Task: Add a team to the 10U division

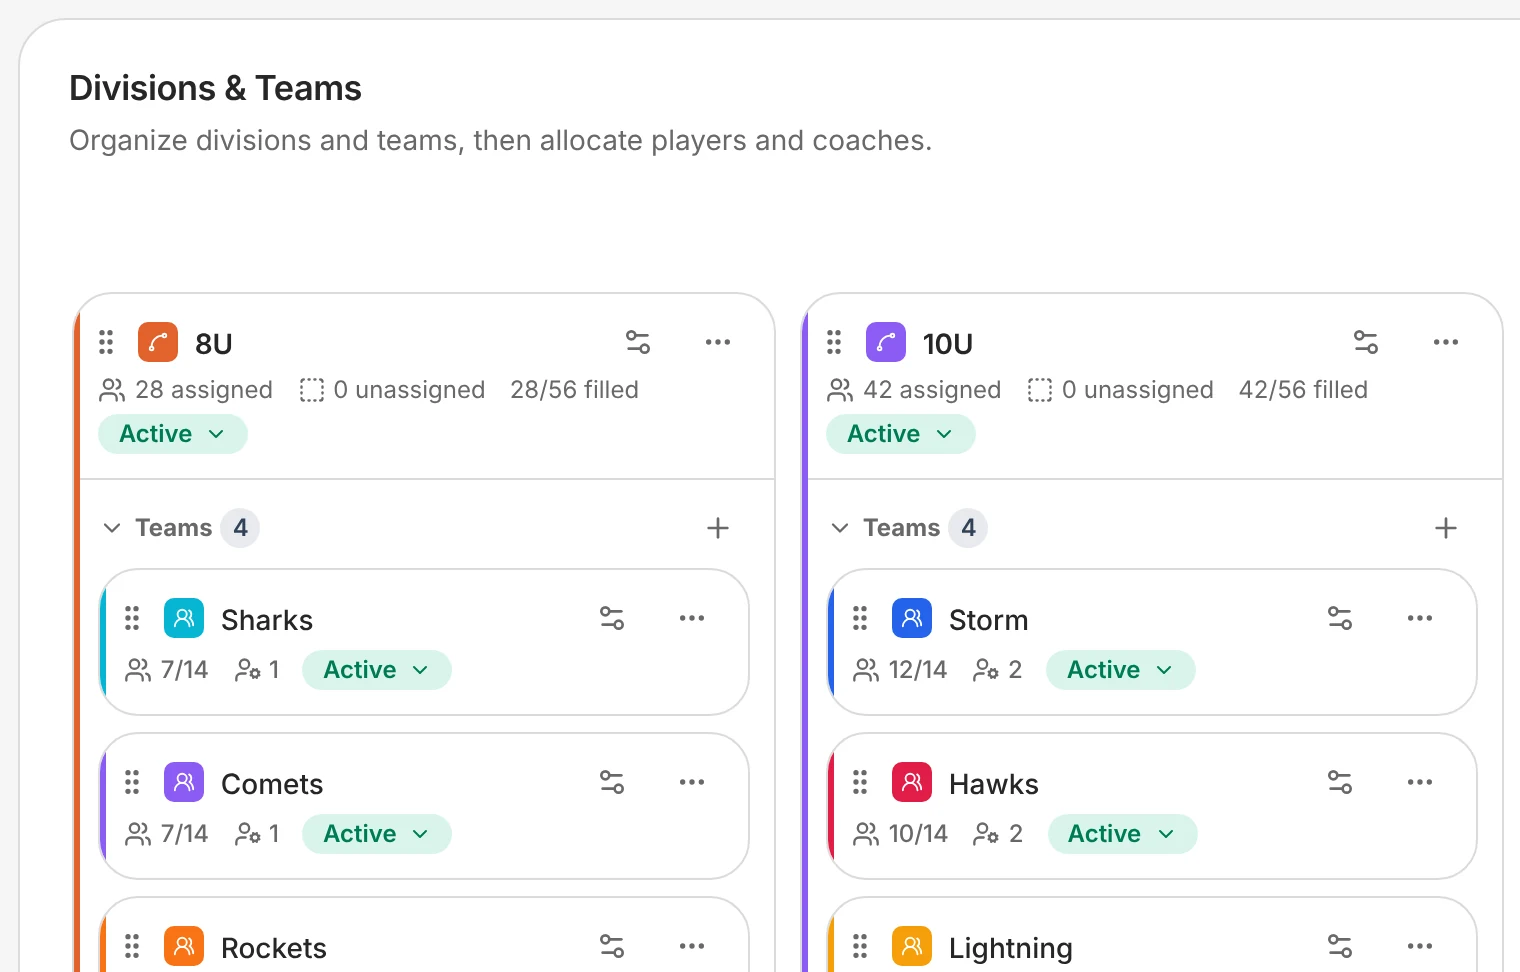Action: pos(1446,528)
